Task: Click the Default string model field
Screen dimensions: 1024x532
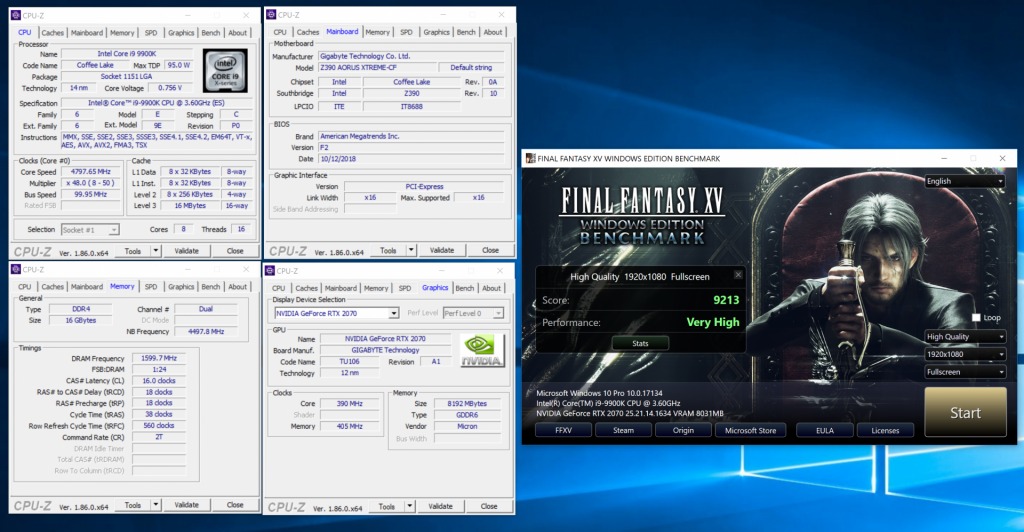Action: coord(472,67)
